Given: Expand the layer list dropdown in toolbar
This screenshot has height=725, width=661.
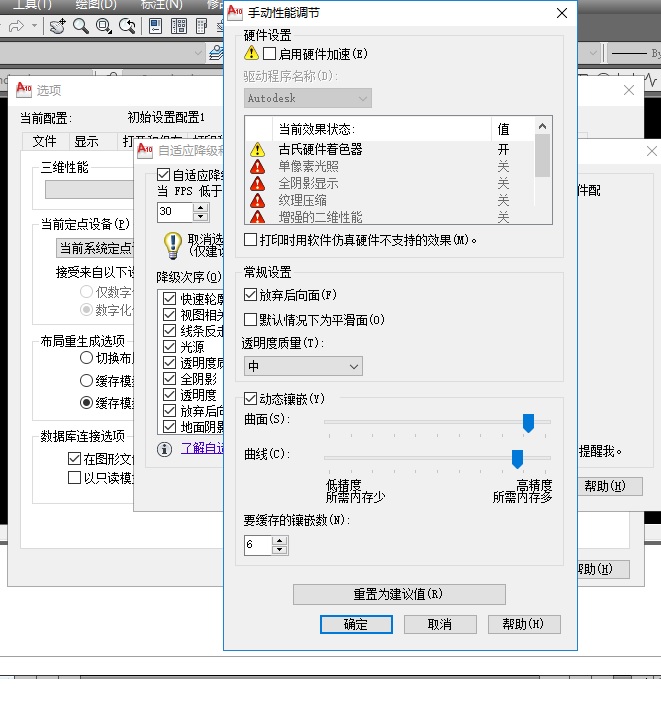Looking at the screenshot, I should click(198, 53).
